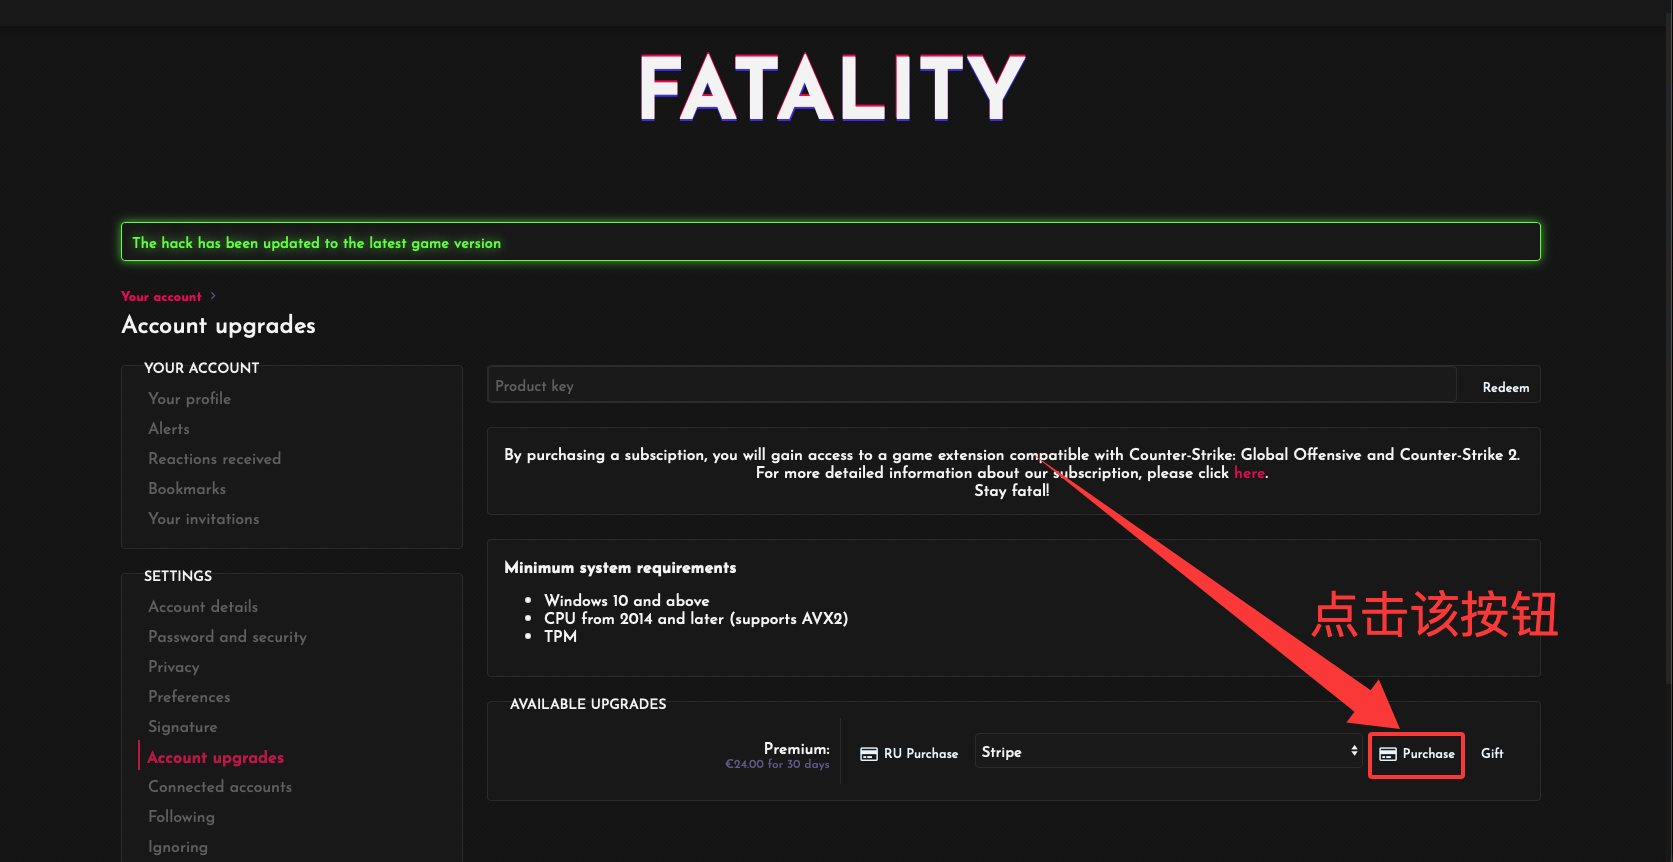The width and height of the screenshot is (1673, 862).
Task: Open Your invitations page
Action: pos(203,519)
